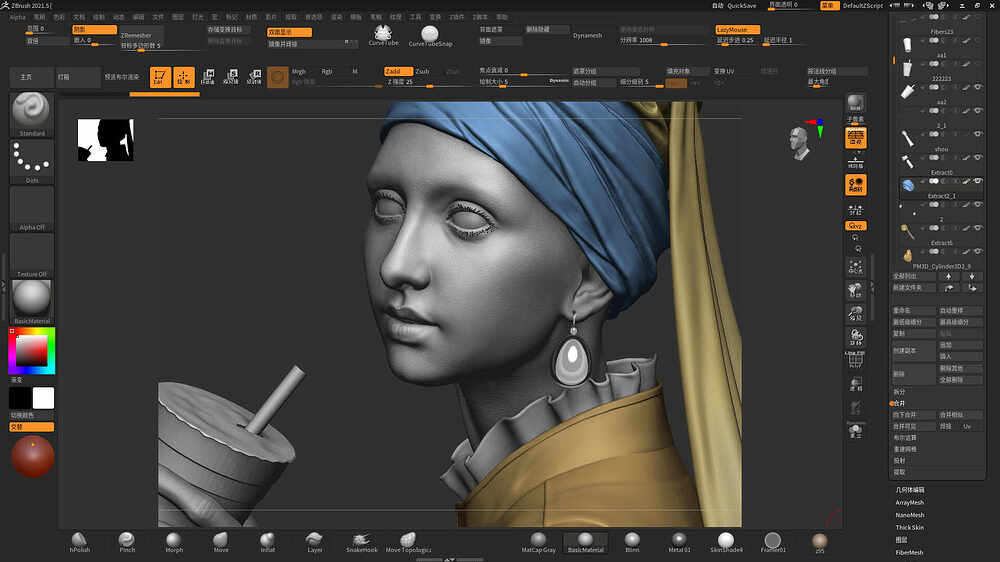The height and width of the screenshot is (562, 1000).
Task: Click the Uv button in merge section
Action: [x=968, y=426]
